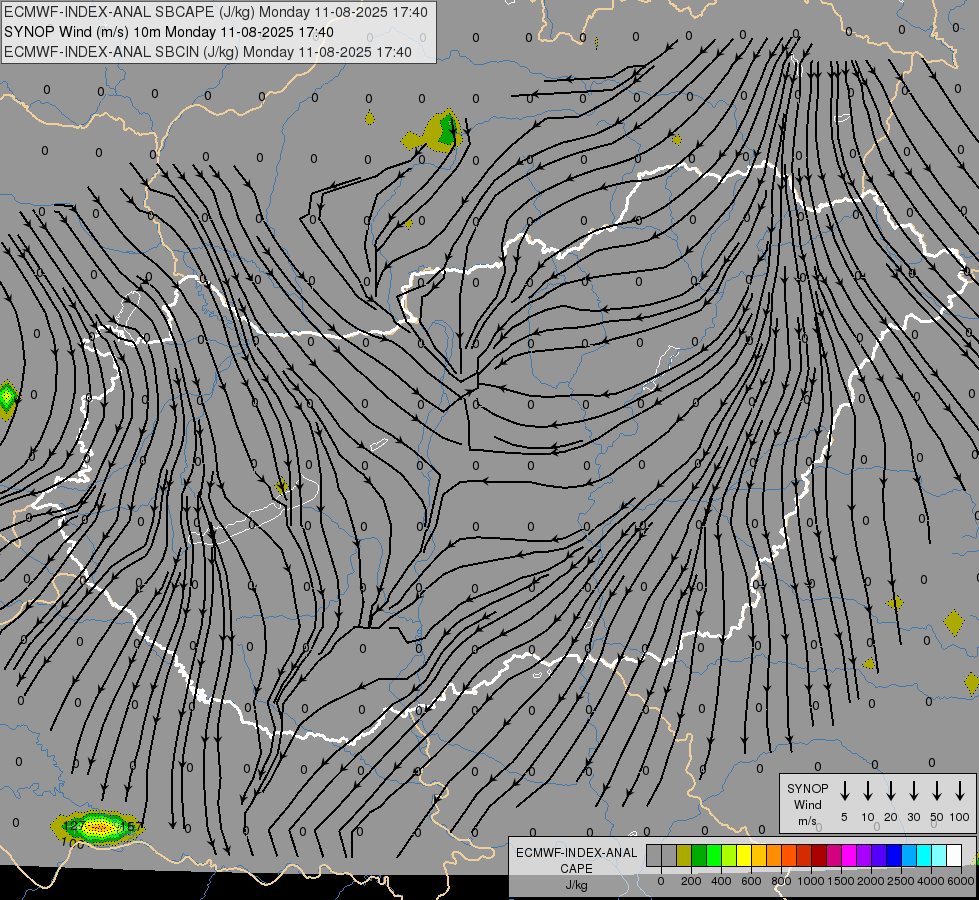Screen dimensions: 979x900
Task: Pick the bright cyan CAPE legend swatch
Action: click(x=923, y=855)
